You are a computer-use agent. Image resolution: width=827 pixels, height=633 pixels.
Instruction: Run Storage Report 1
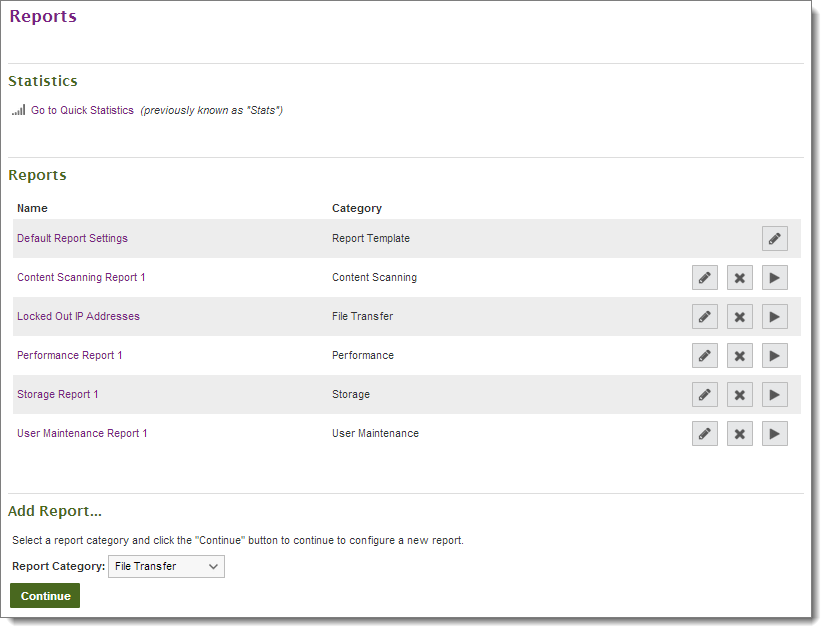click(x=774, y=395)
